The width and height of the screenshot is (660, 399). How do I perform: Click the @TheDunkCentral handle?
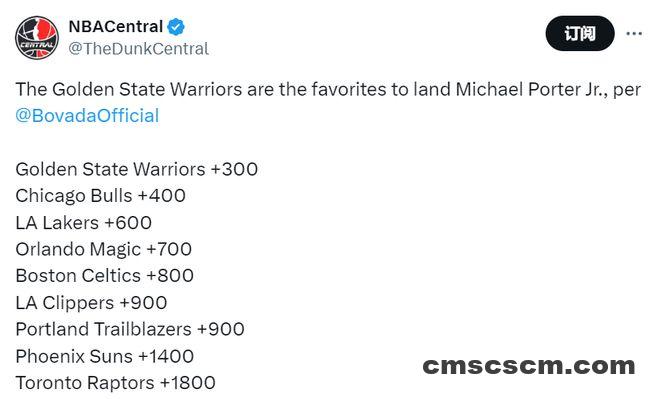[x=138, y=48]
